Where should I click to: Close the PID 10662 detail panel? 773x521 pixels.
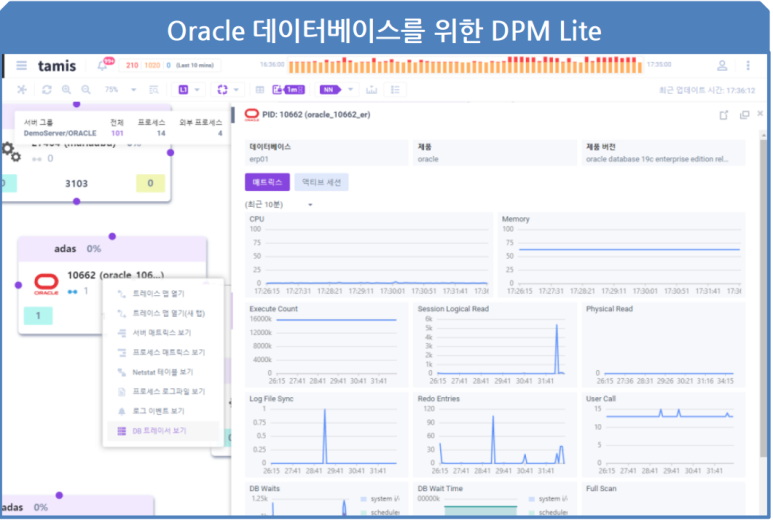[x=760, y=113]
